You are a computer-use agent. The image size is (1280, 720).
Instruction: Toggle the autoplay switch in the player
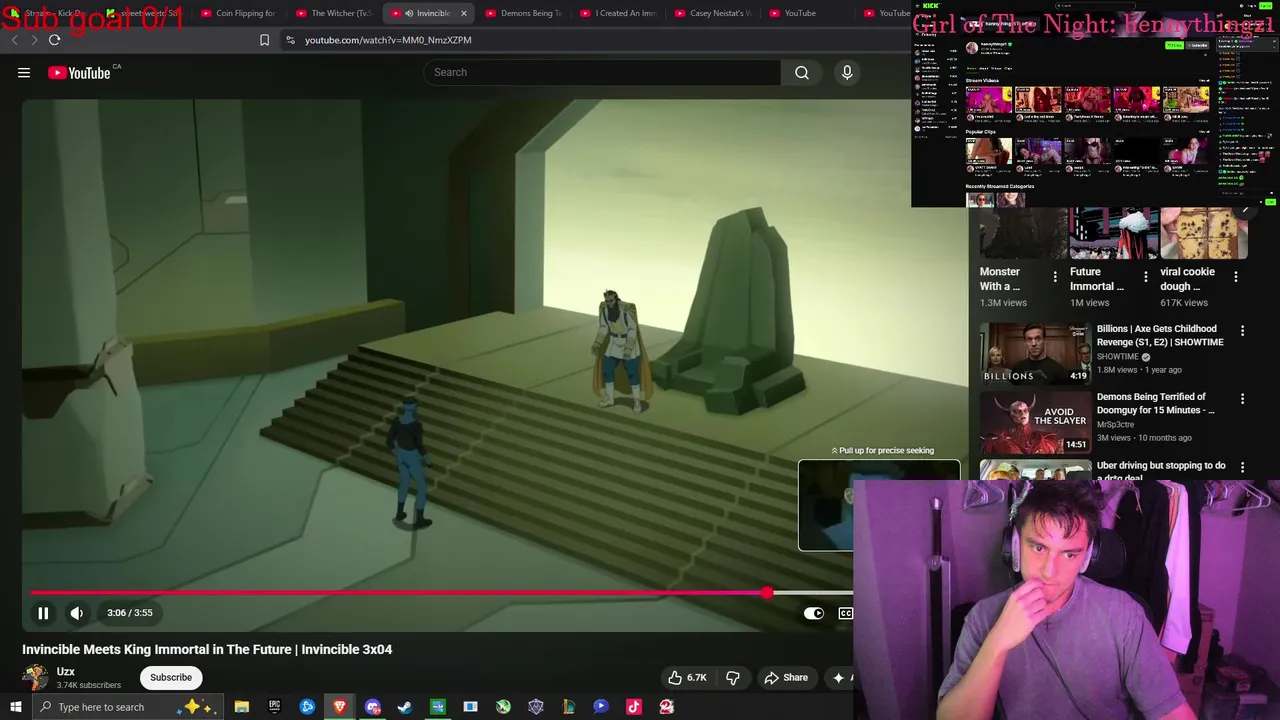(814, 613)
